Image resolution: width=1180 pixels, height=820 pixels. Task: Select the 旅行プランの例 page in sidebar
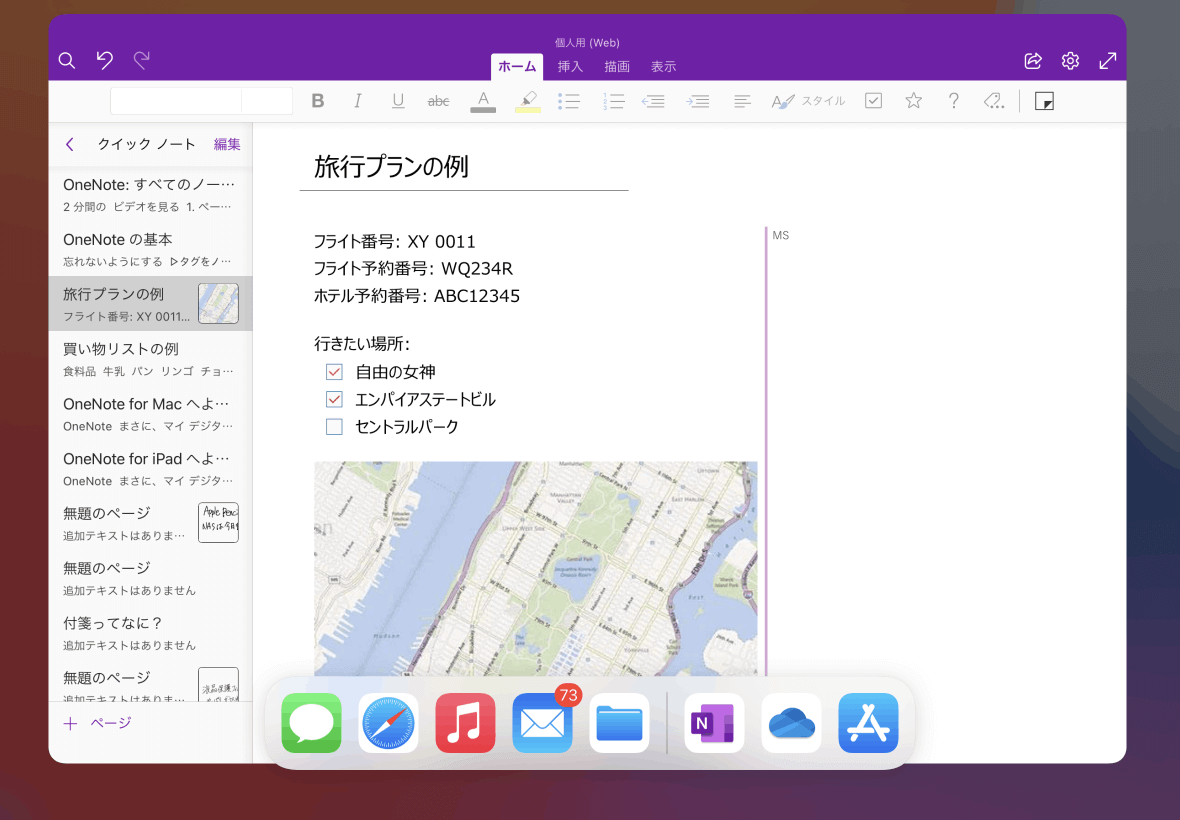pos(151,304)
